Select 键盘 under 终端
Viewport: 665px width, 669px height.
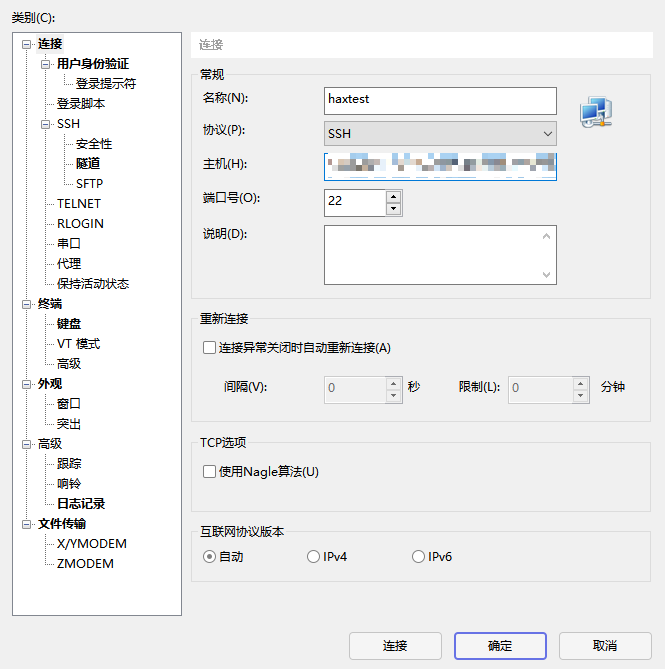pyautogui.click(x=69, y=324)
